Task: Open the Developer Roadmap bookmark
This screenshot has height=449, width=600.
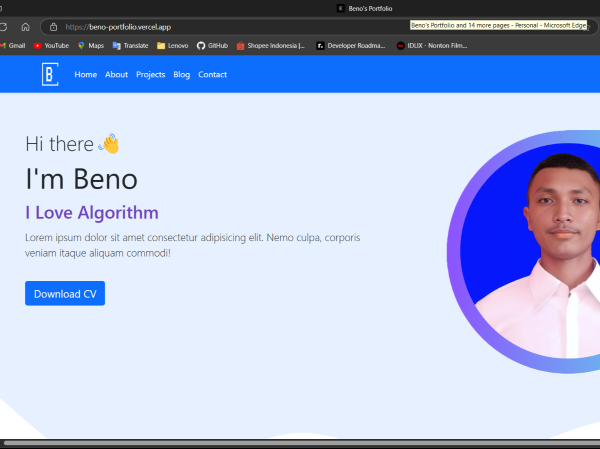Action: (350, 45)
